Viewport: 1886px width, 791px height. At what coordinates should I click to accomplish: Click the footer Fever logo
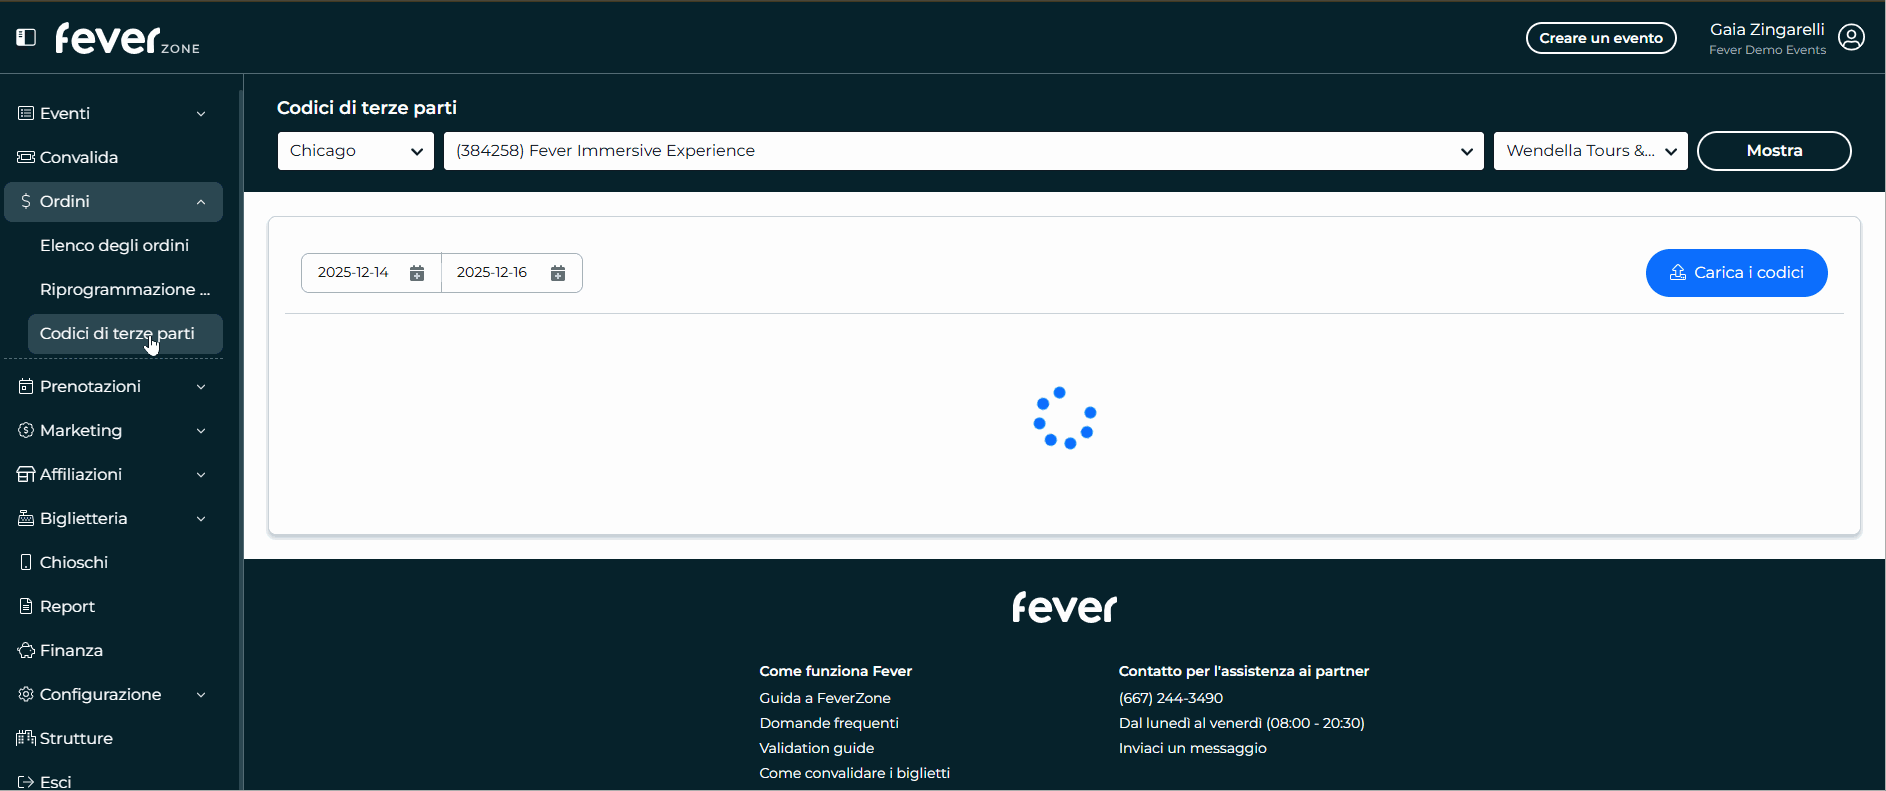click(1064, 607)
